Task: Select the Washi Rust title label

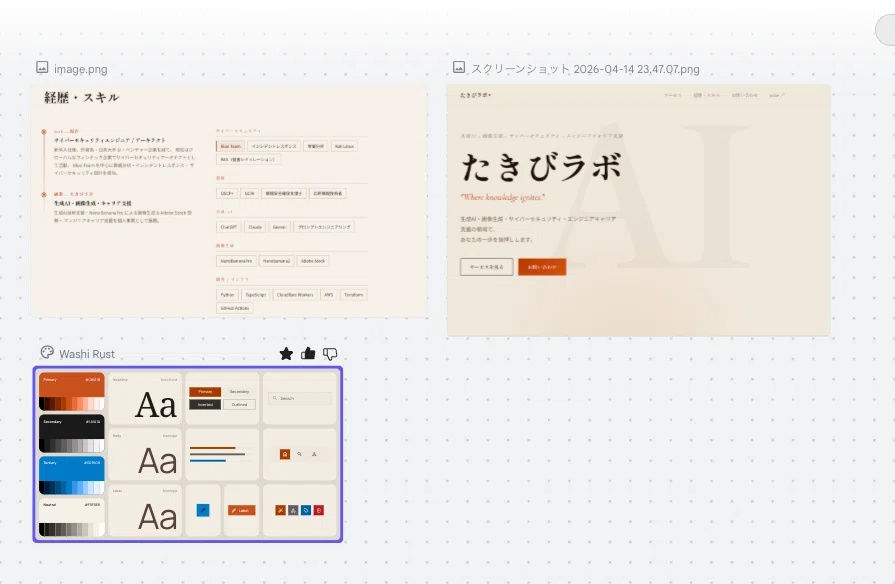Action: (x=87, y=354)
